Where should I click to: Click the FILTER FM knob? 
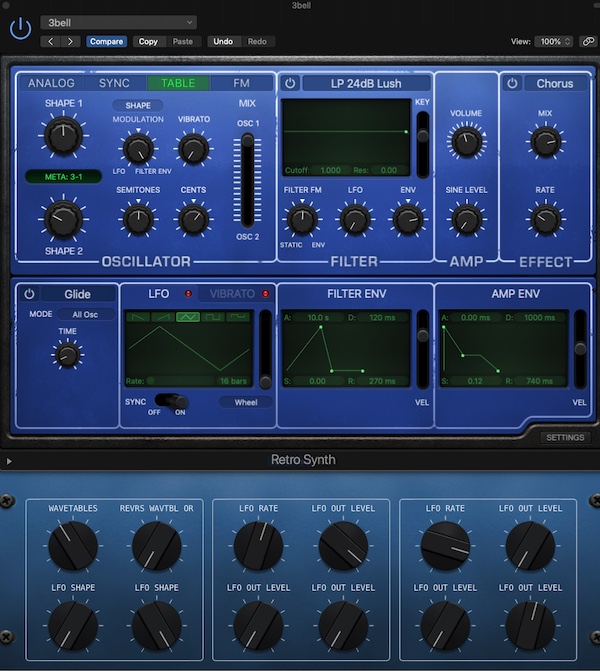(302, 220)
